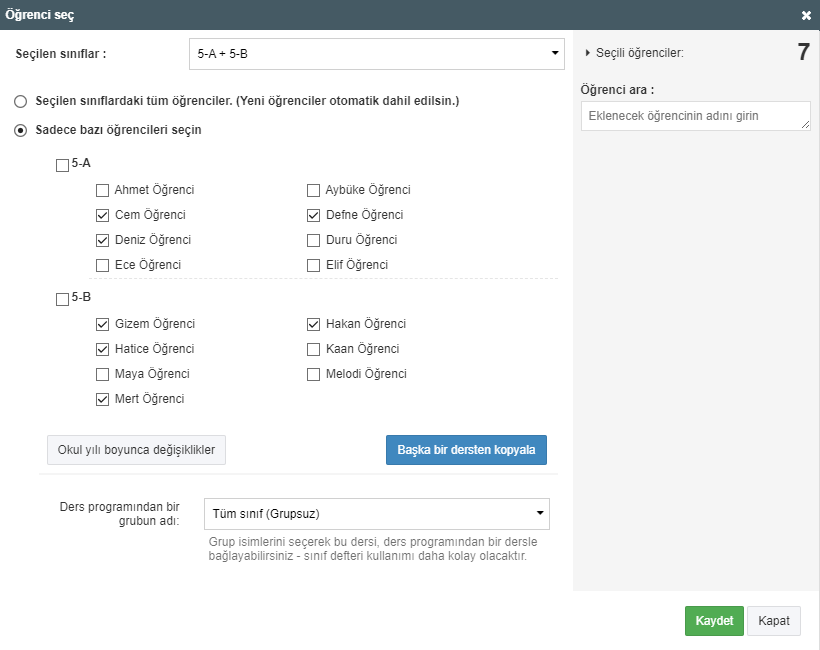Image resolution: width=820 pixels, height=650 pixels.
Task: Open the Seçilen sınıflar dropdown
Action: pos(376,54)
